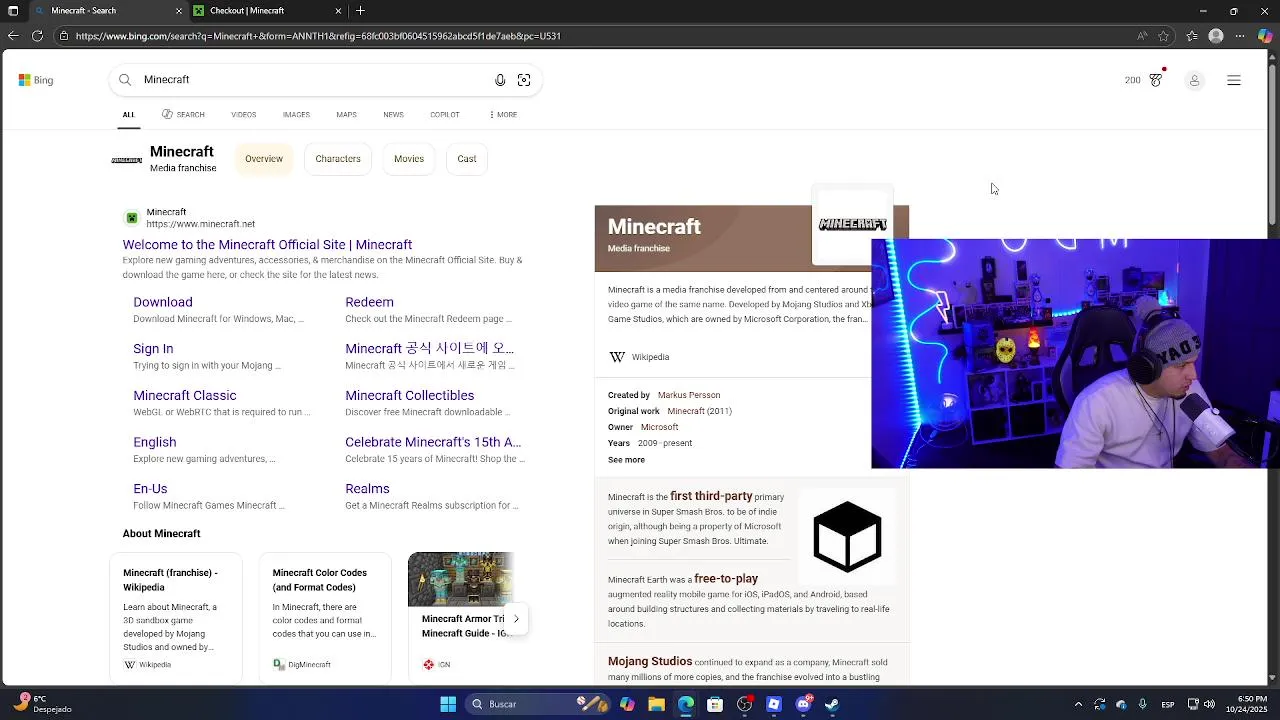Open visual search camera icon
The height and width of the screenshot is (720, 1280).
(x=524, y=80)
